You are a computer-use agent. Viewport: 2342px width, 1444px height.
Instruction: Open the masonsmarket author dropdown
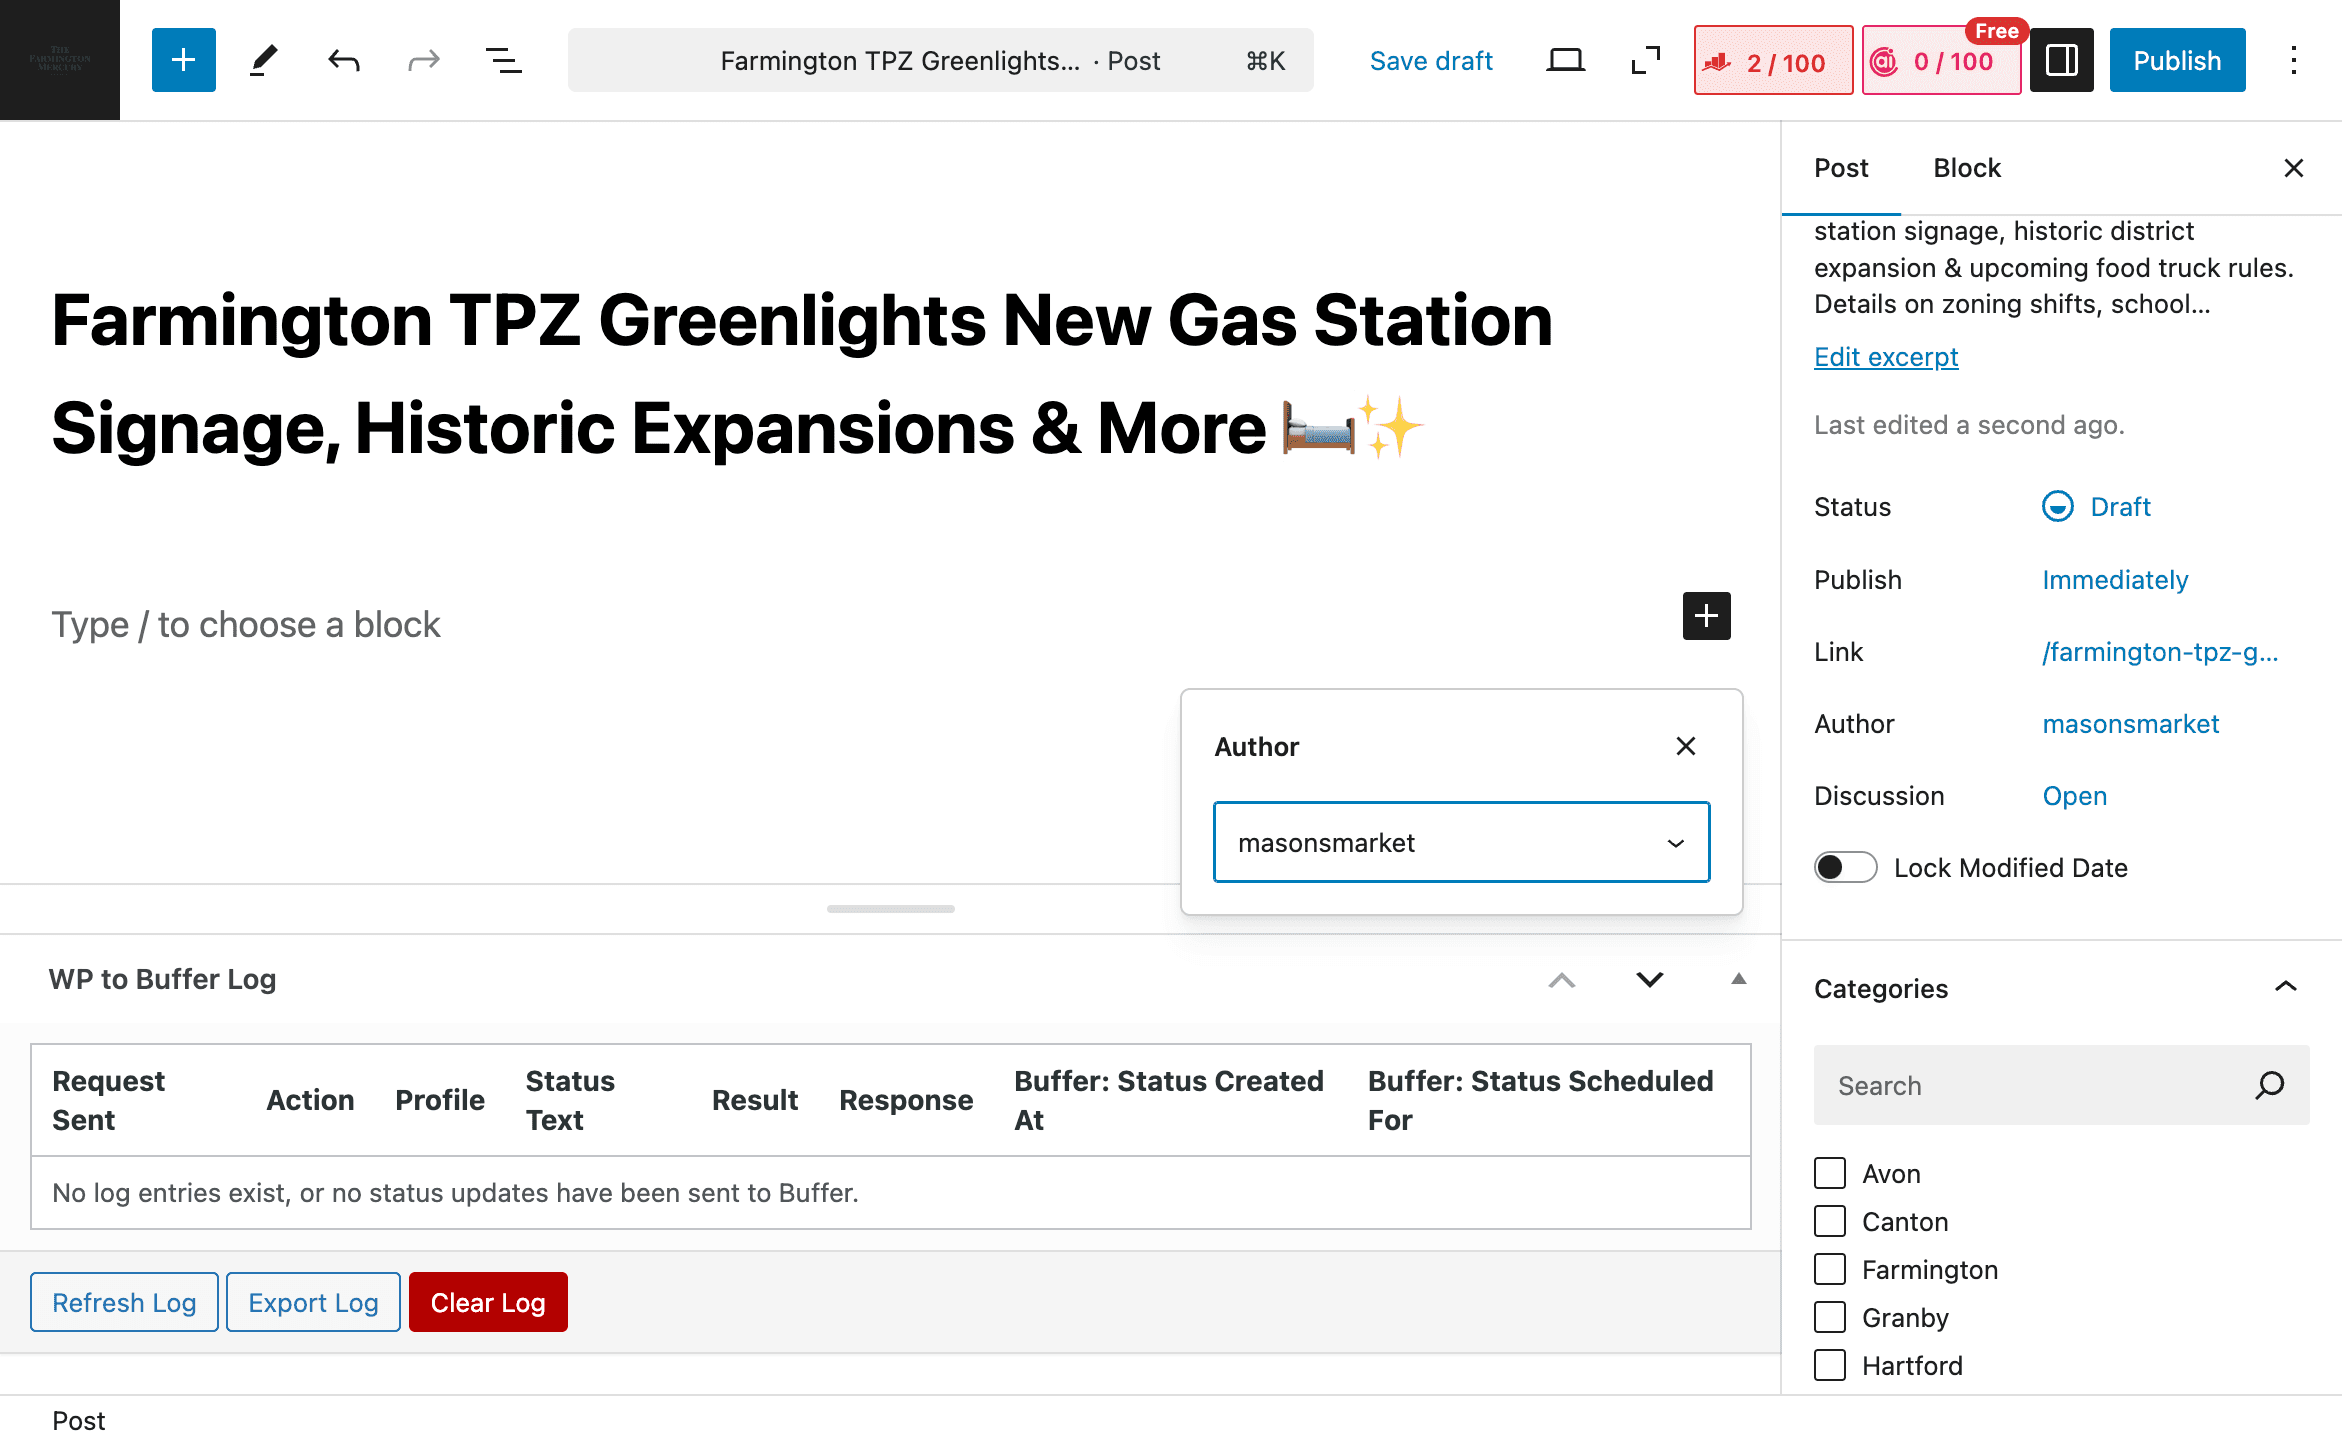1462,842
